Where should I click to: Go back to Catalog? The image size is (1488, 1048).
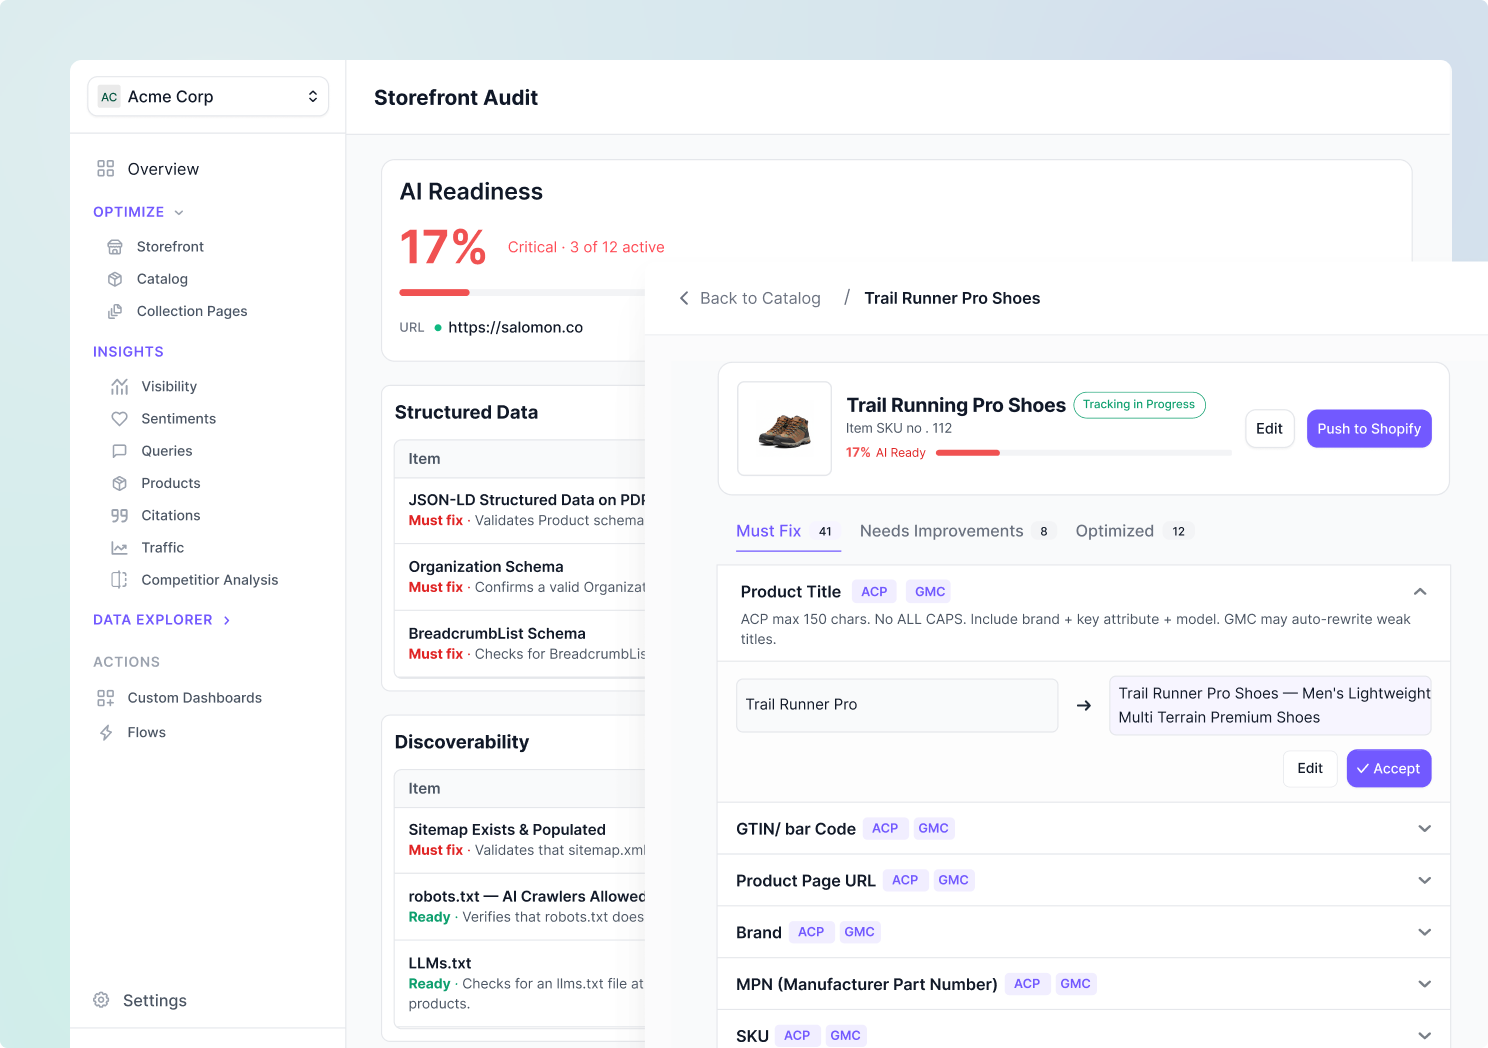(x=760, y=298)
